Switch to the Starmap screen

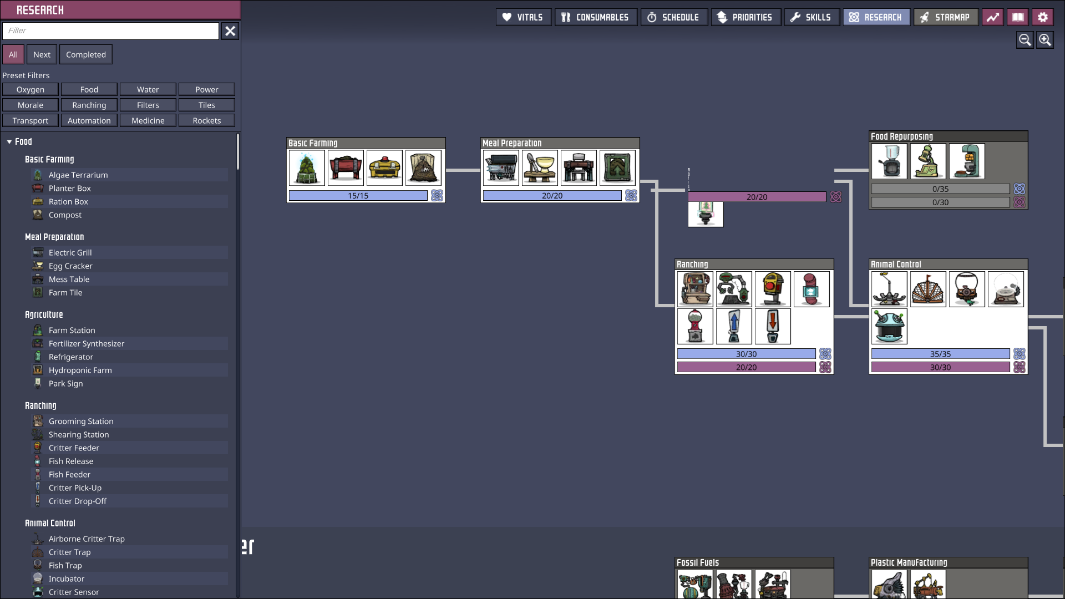click(944, 17)
